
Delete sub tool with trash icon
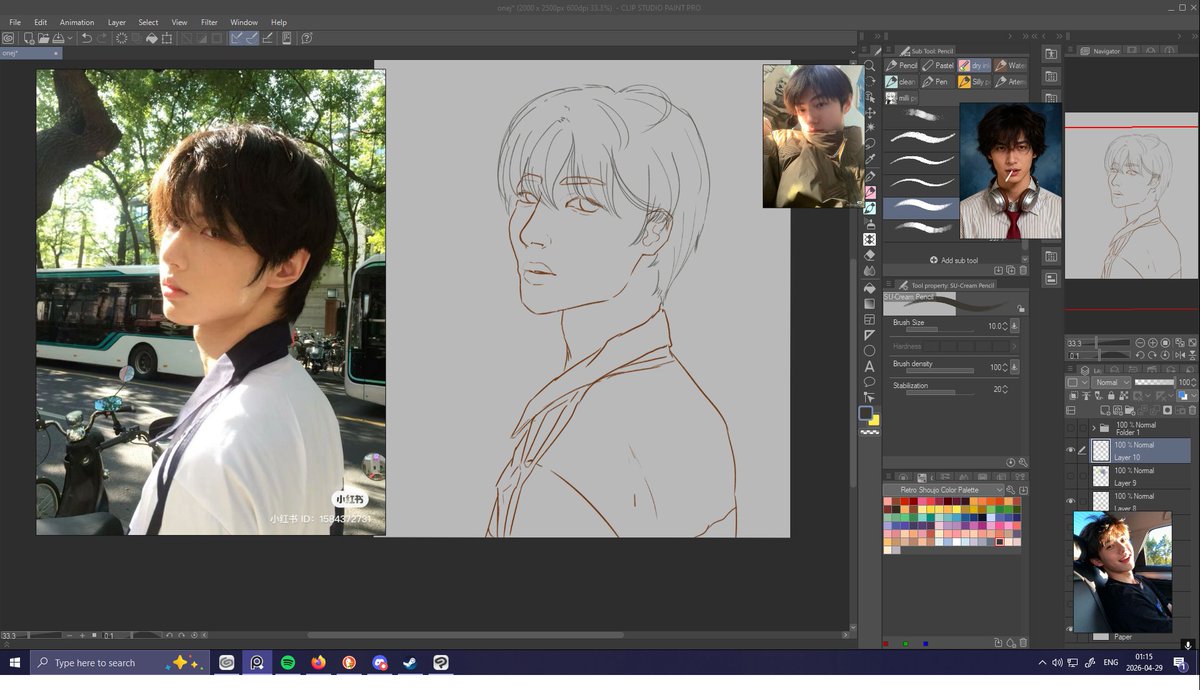(x=1023, y=270)
